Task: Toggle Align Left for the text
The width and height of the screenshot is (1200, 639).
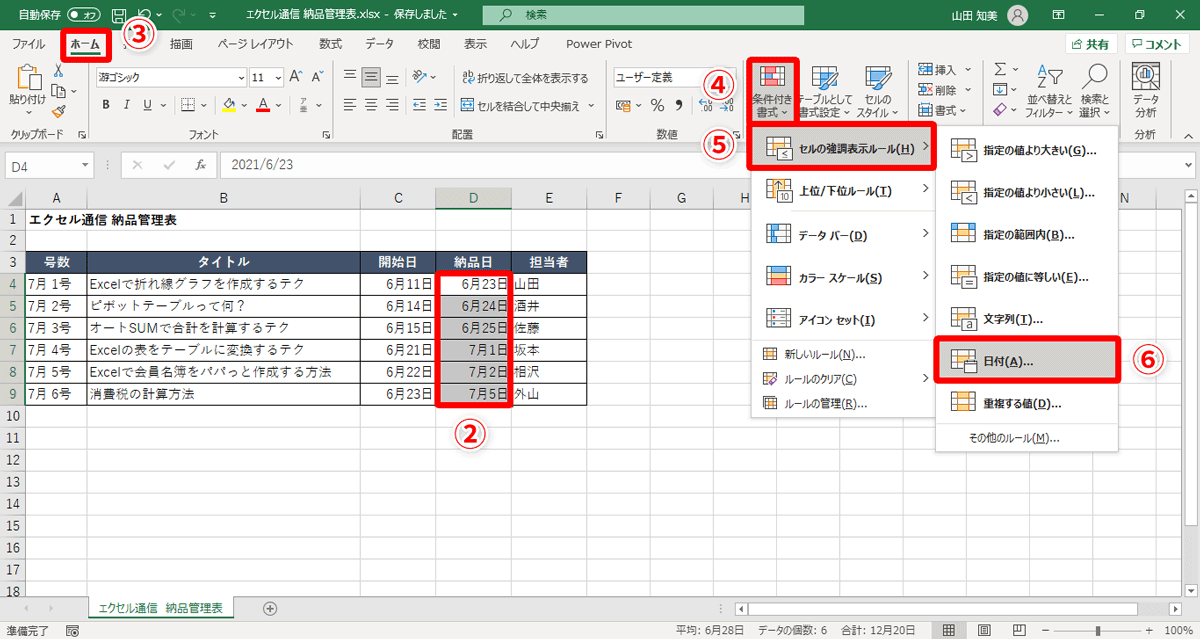Action: point(350,105)
